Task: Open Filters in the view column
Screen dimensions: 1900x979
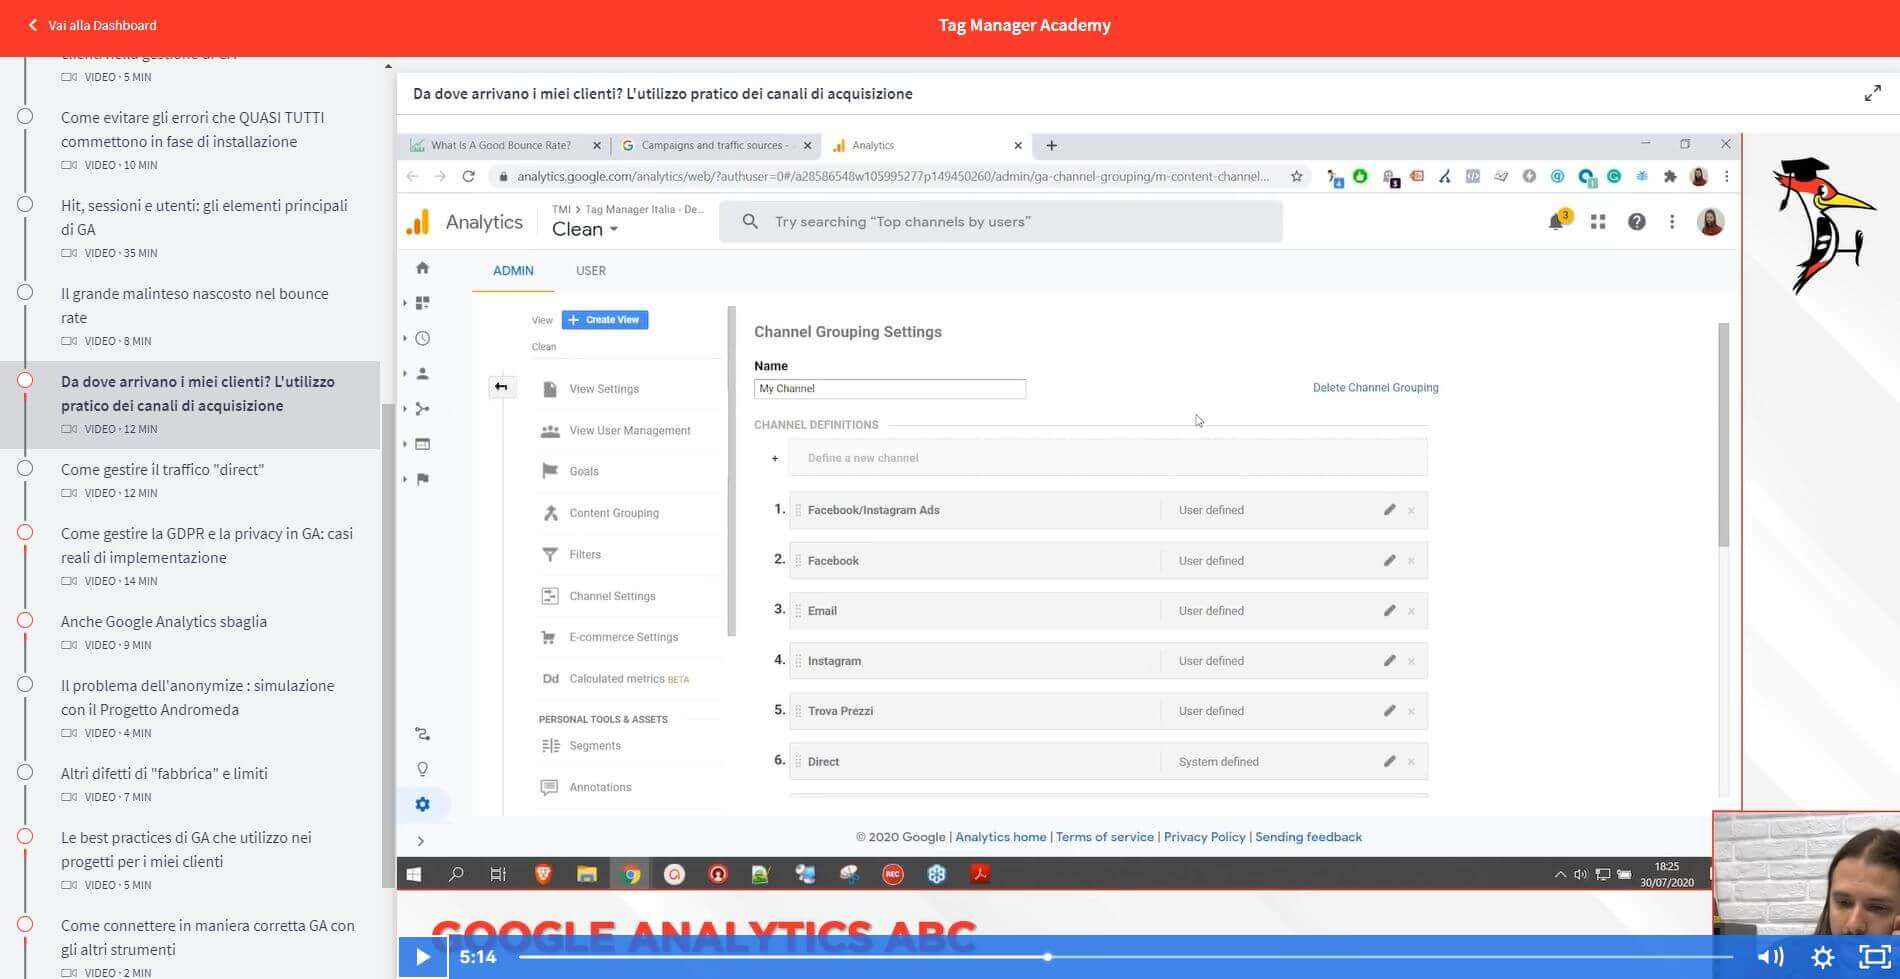Action: pyautogui.click(x=584, y=554)
